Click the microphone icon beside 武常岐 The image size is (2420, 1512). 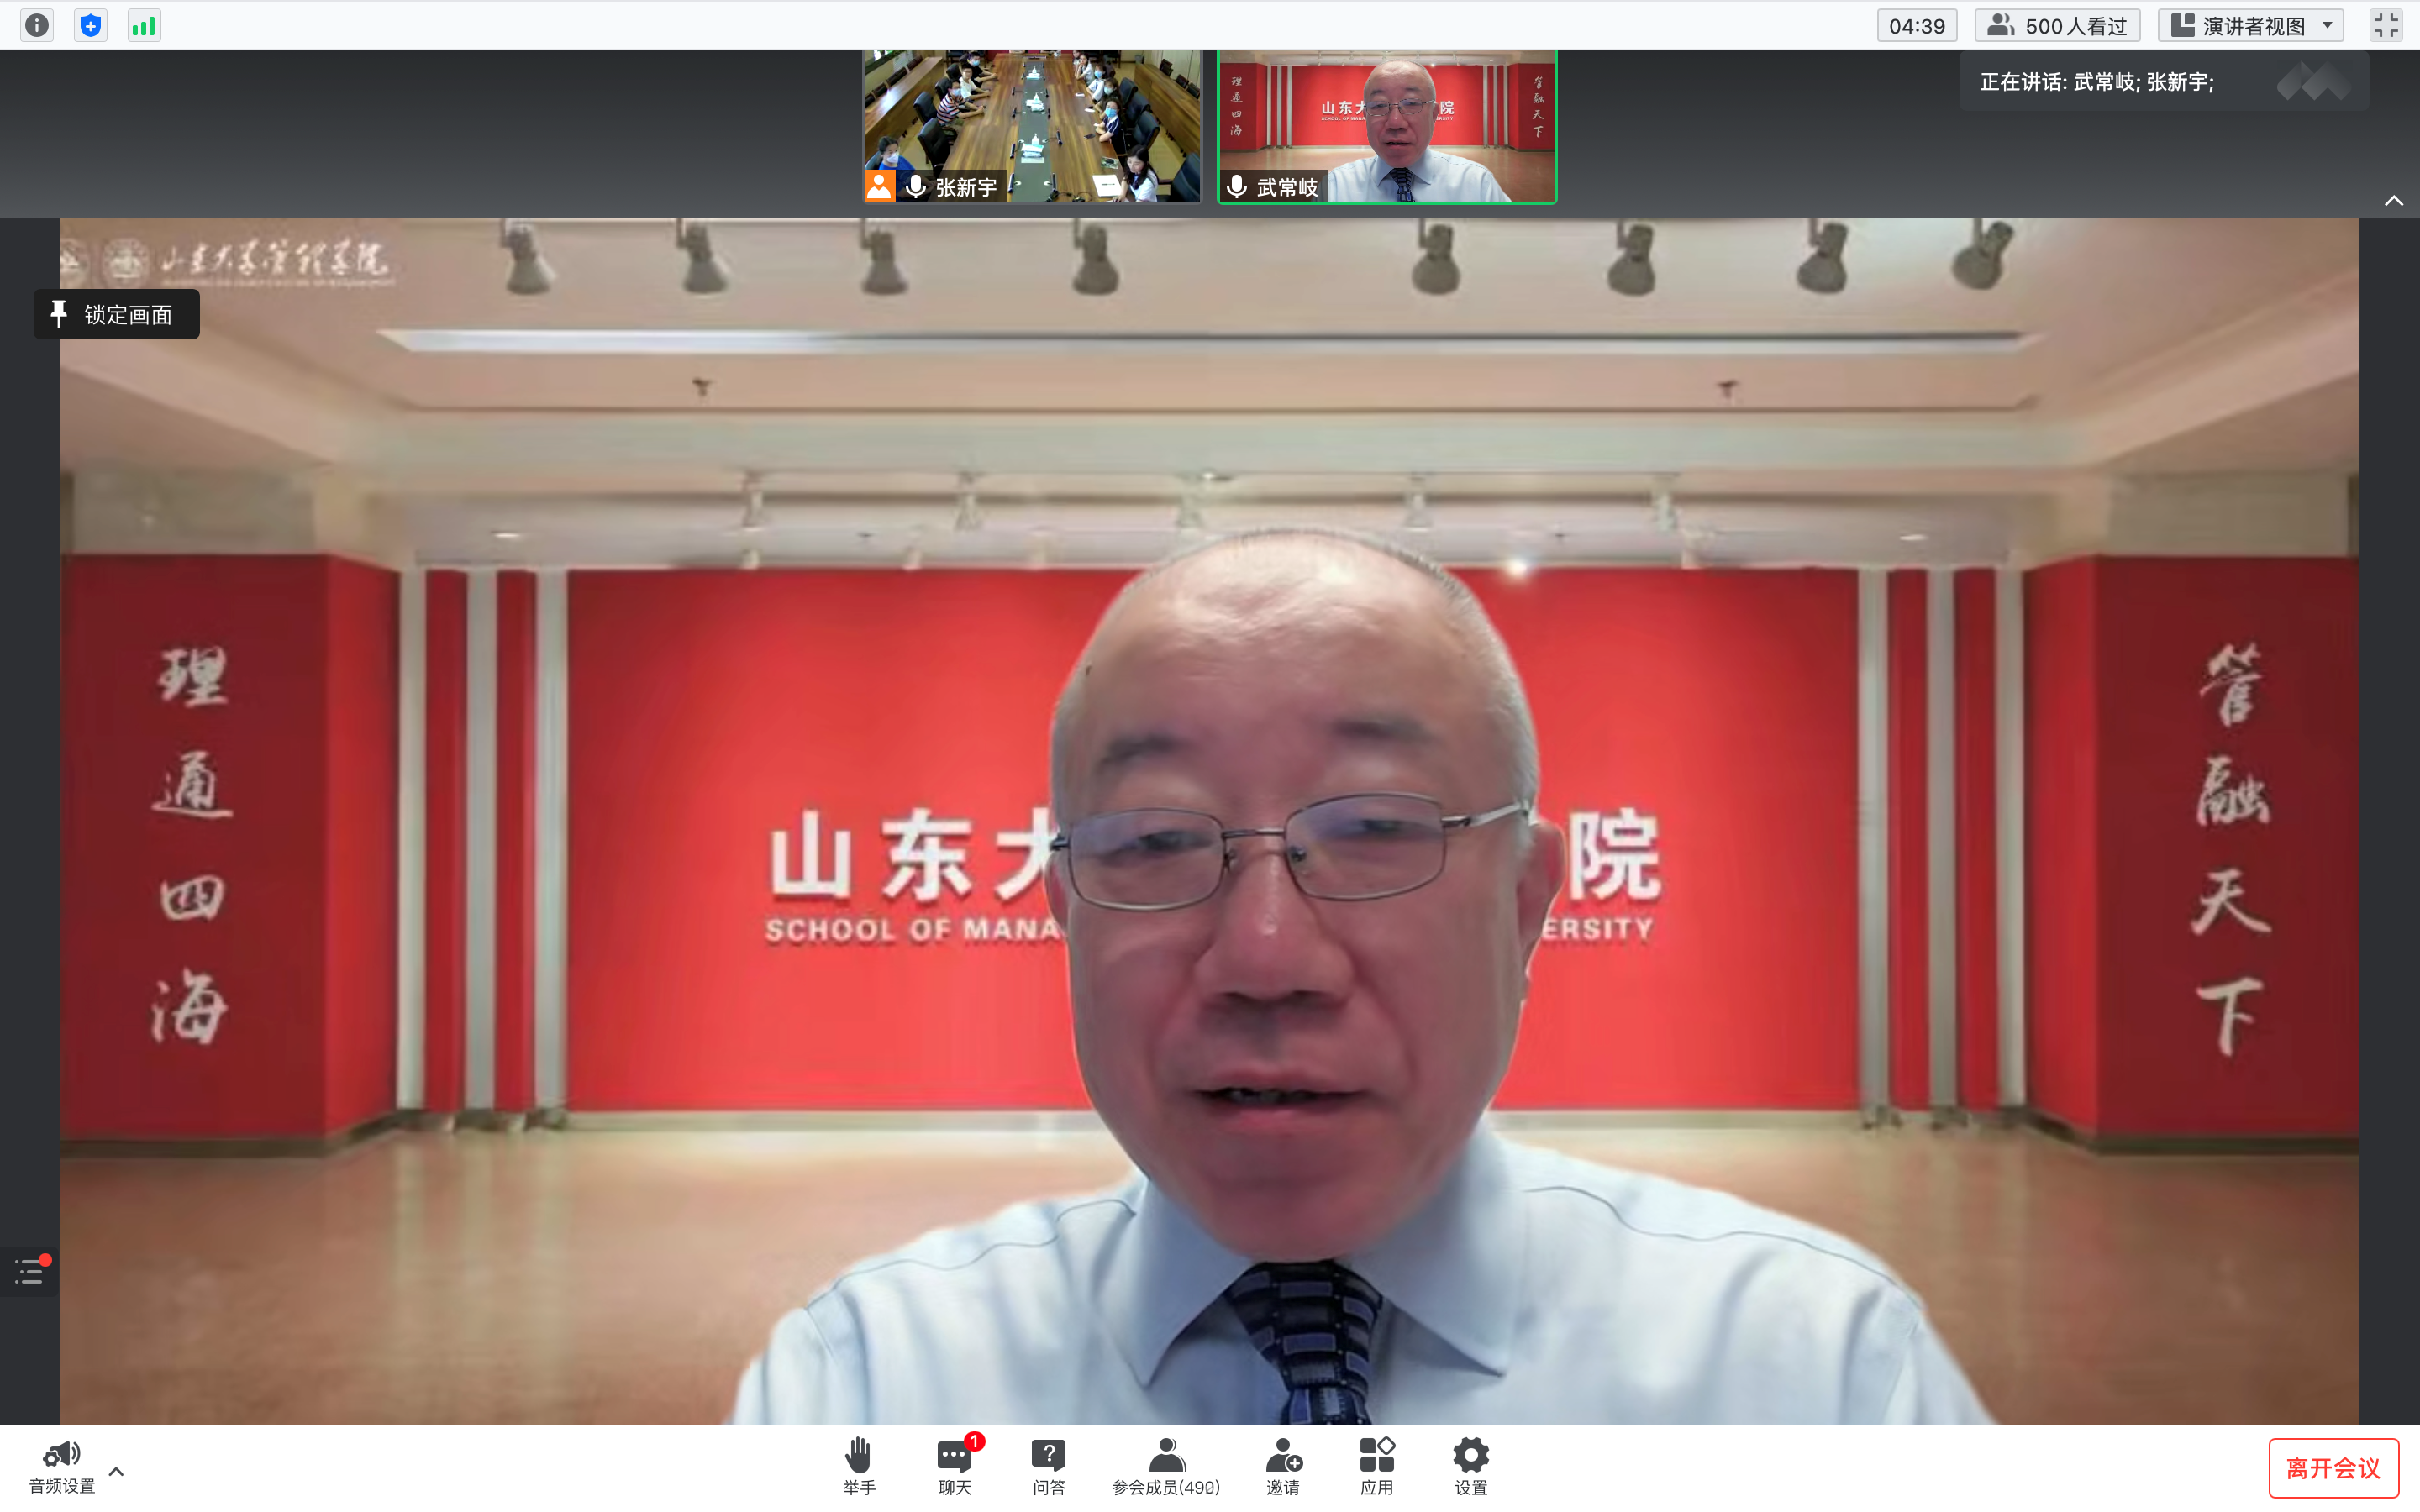point(1237,187)
